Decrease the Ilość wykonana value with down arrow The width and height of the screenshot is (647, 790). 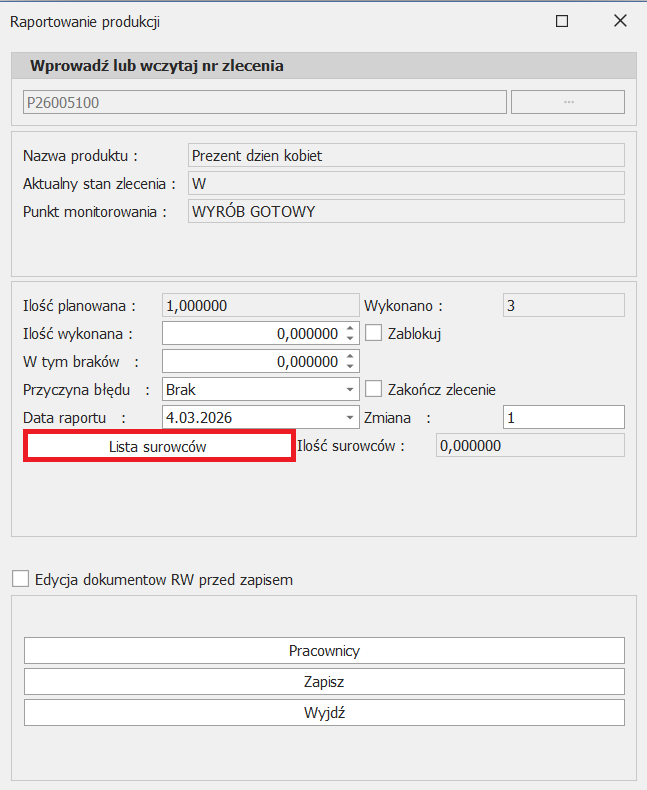pos(350,339)
